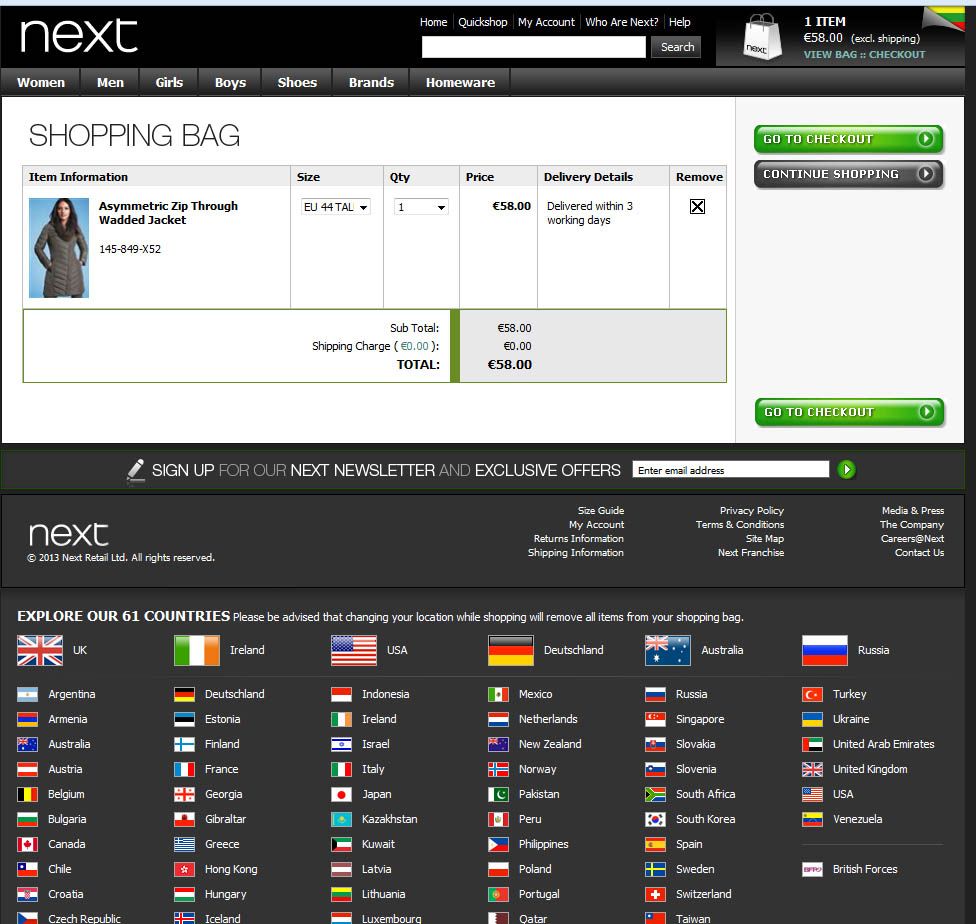
Task: Open the Brands category menu
Action: point(372,82)
